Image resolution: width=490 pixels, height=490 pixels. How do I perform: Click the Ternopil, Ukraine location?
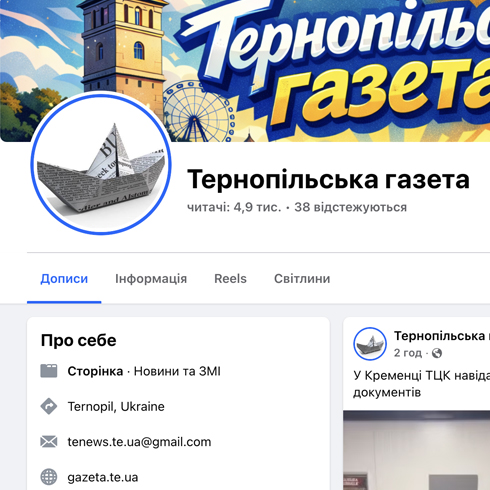pyautogui.click(x=116, y=407)
